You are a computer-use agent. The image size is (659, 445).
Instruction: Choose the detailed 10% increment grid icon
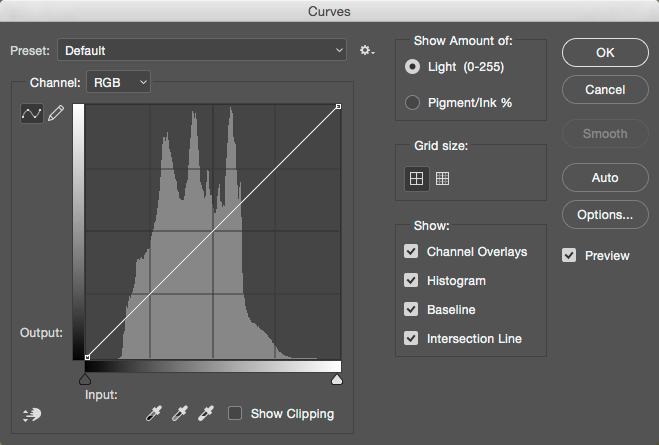[x=442, y=179]
